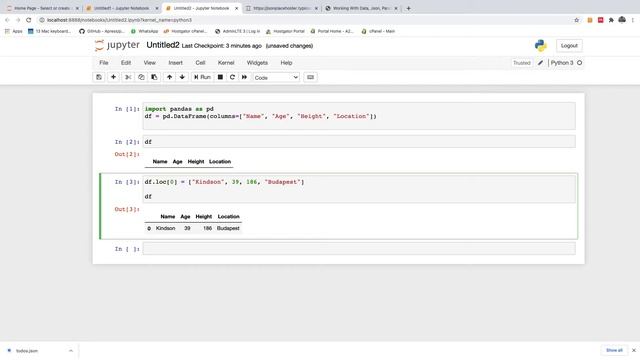Open the Widgets menu

coord(257,63)
